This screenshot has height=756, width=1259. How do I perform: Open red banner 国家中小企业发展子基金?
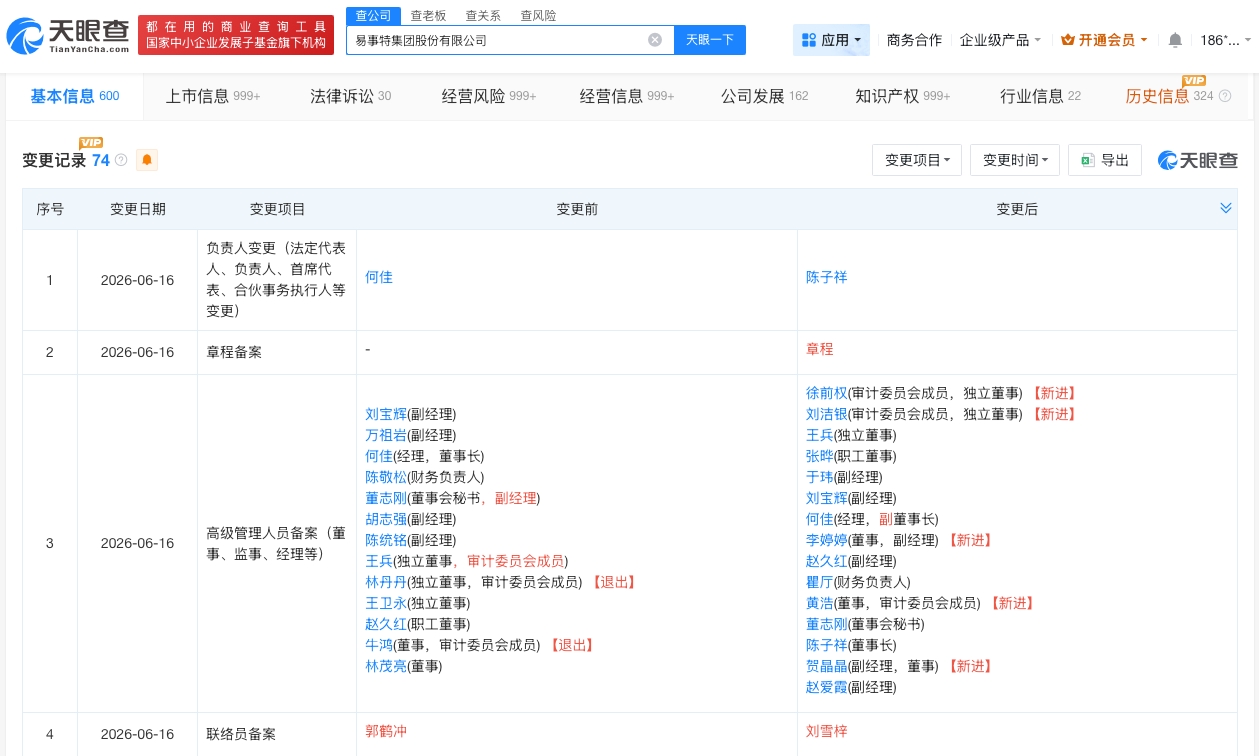tap(236, 35)
